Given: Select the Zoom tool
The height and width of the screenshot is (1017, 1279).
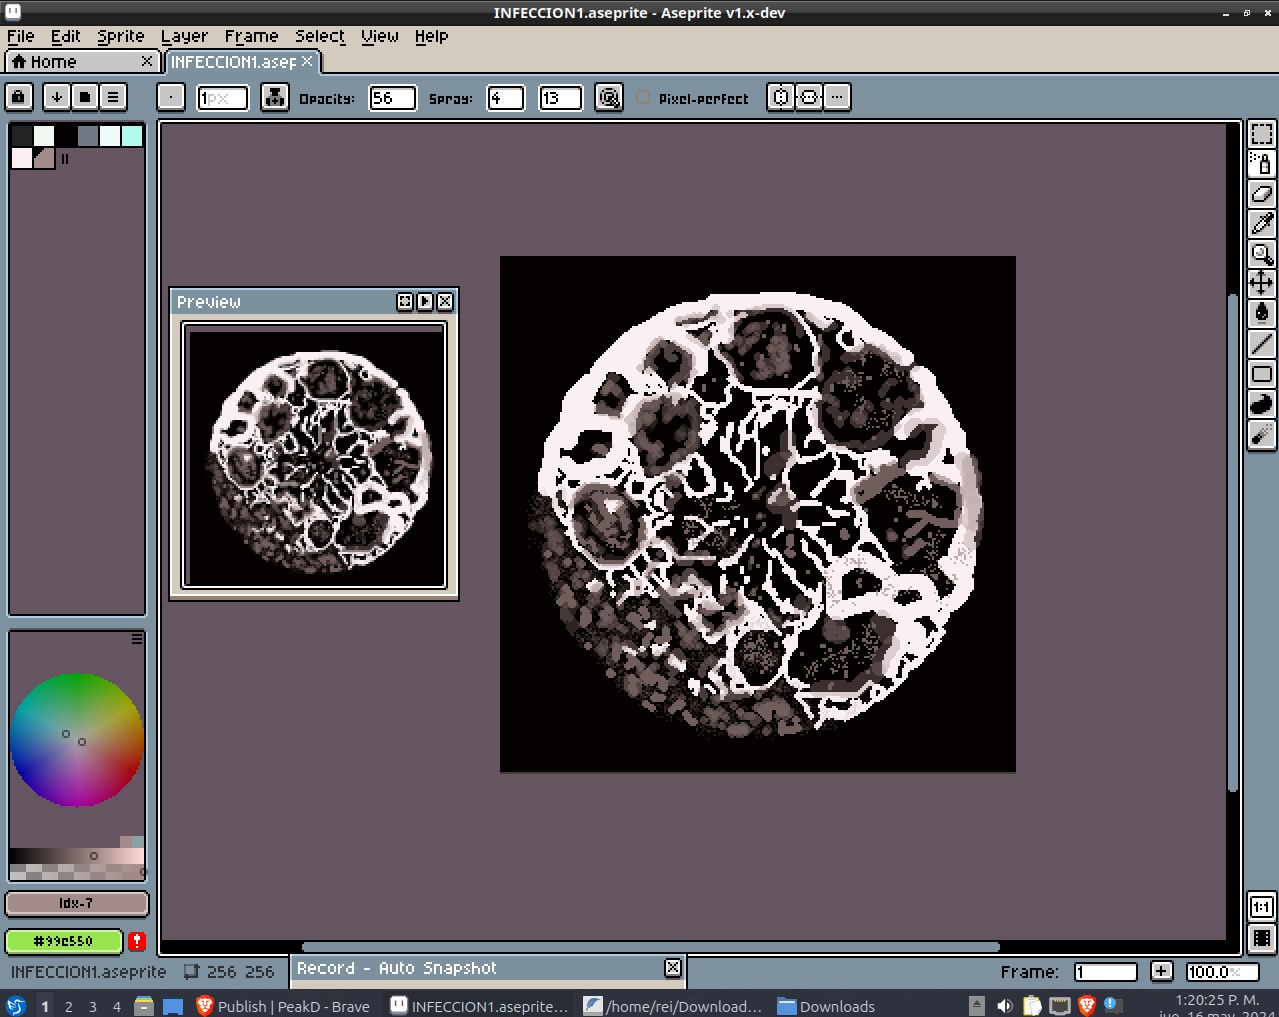Looking at the screenshot, I should point(1262,254).
